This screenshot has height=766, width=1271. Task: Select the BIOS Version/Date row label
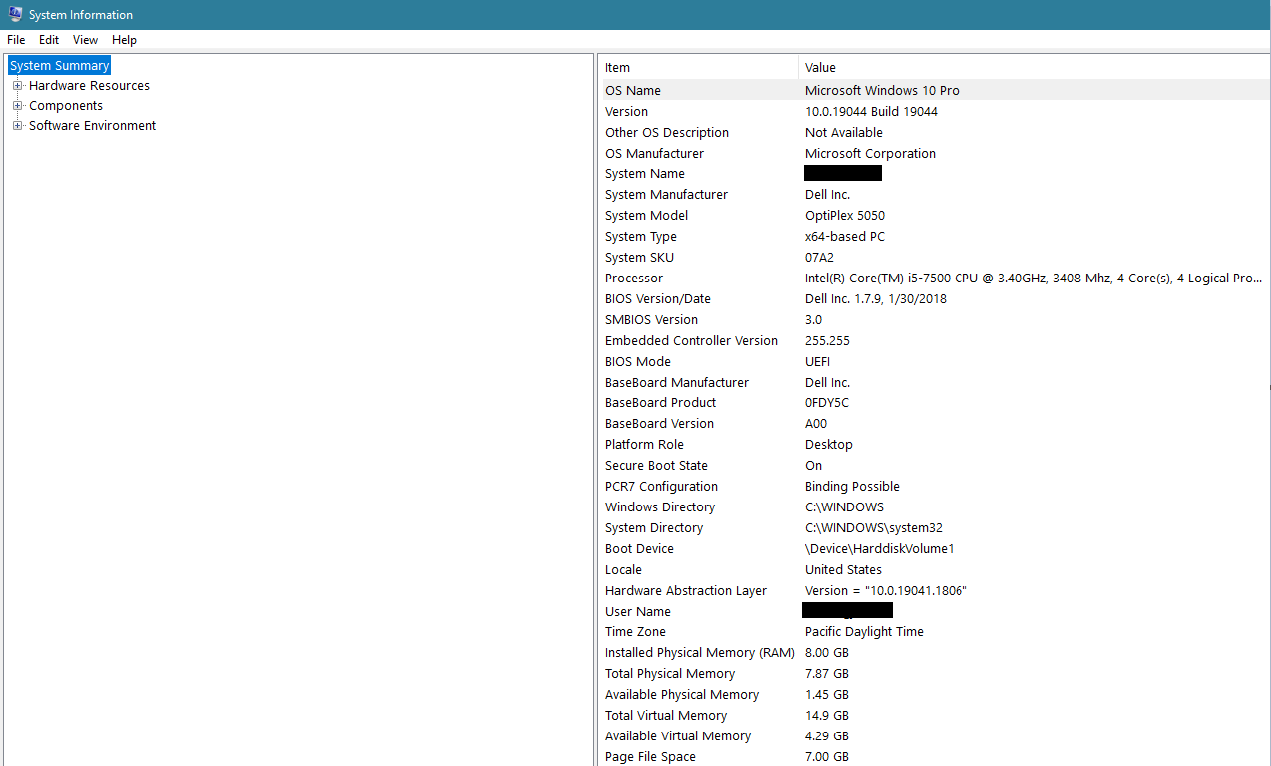click(658, 299)
